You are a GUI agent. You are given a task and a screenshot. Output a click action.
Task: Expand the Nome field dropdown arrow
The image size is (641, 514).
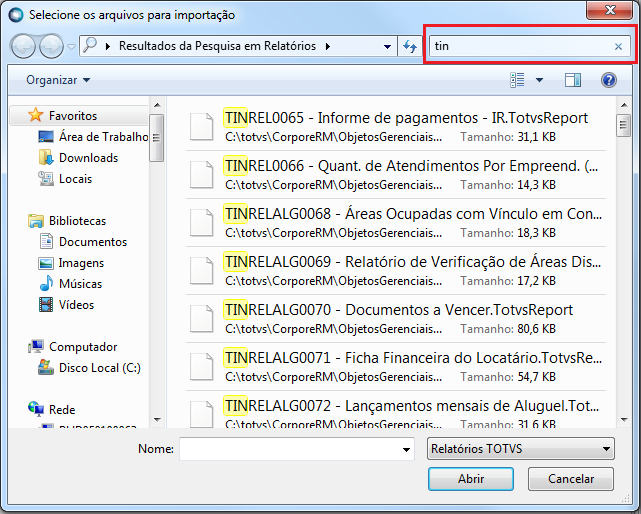click(406, 449)
